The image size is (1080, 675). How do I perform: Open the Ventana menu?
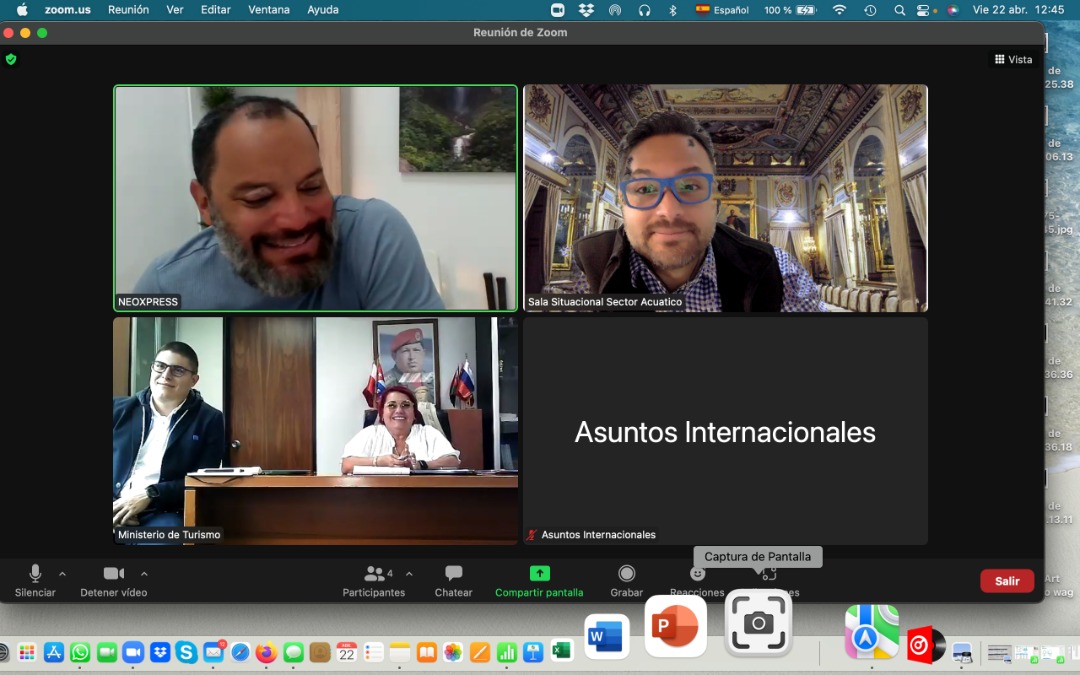(268, 10)
